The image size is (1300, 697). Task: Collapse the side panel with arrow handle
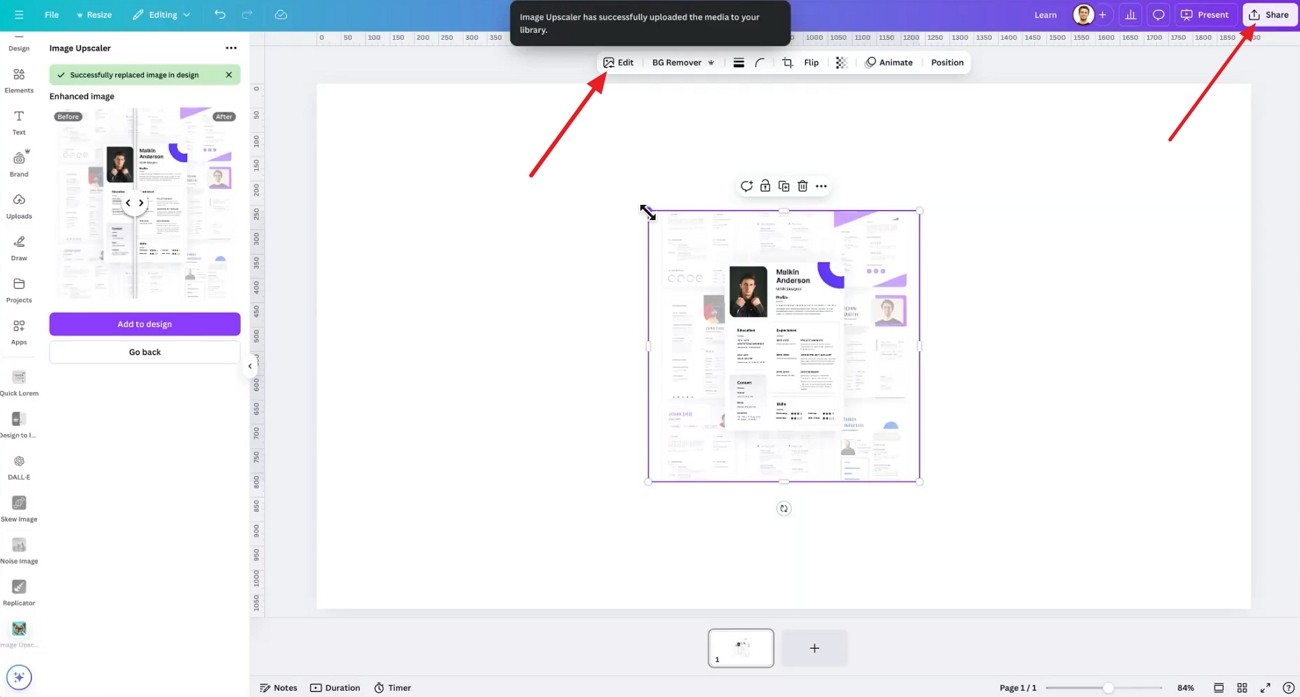coord(250,366)
